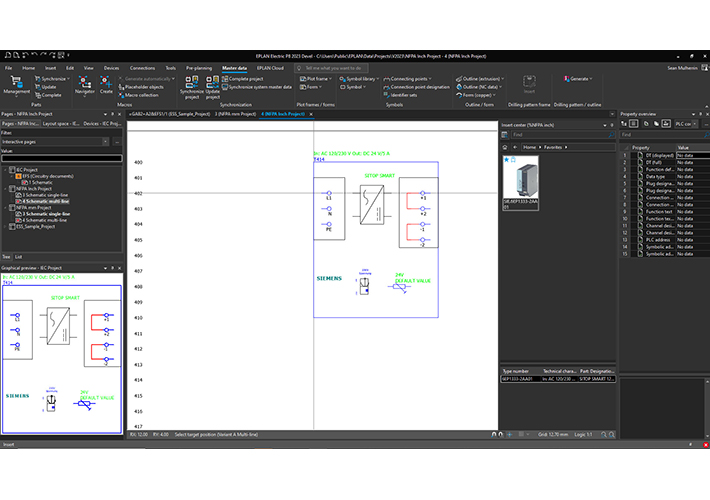Click the Insert center home icon

tap(505, 147)
